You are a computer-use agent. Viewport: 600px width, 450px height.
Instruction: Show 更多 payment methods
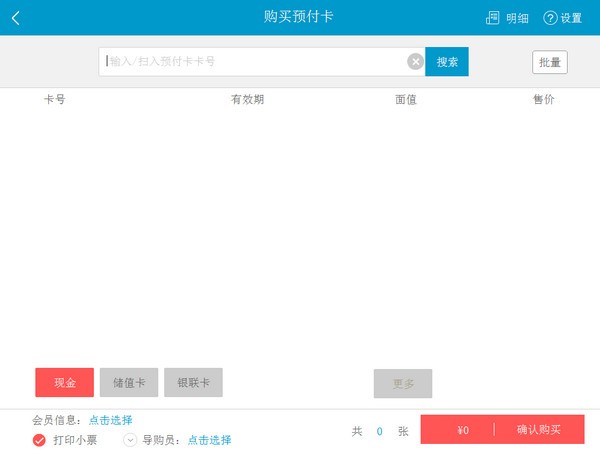tap(403, 383)
